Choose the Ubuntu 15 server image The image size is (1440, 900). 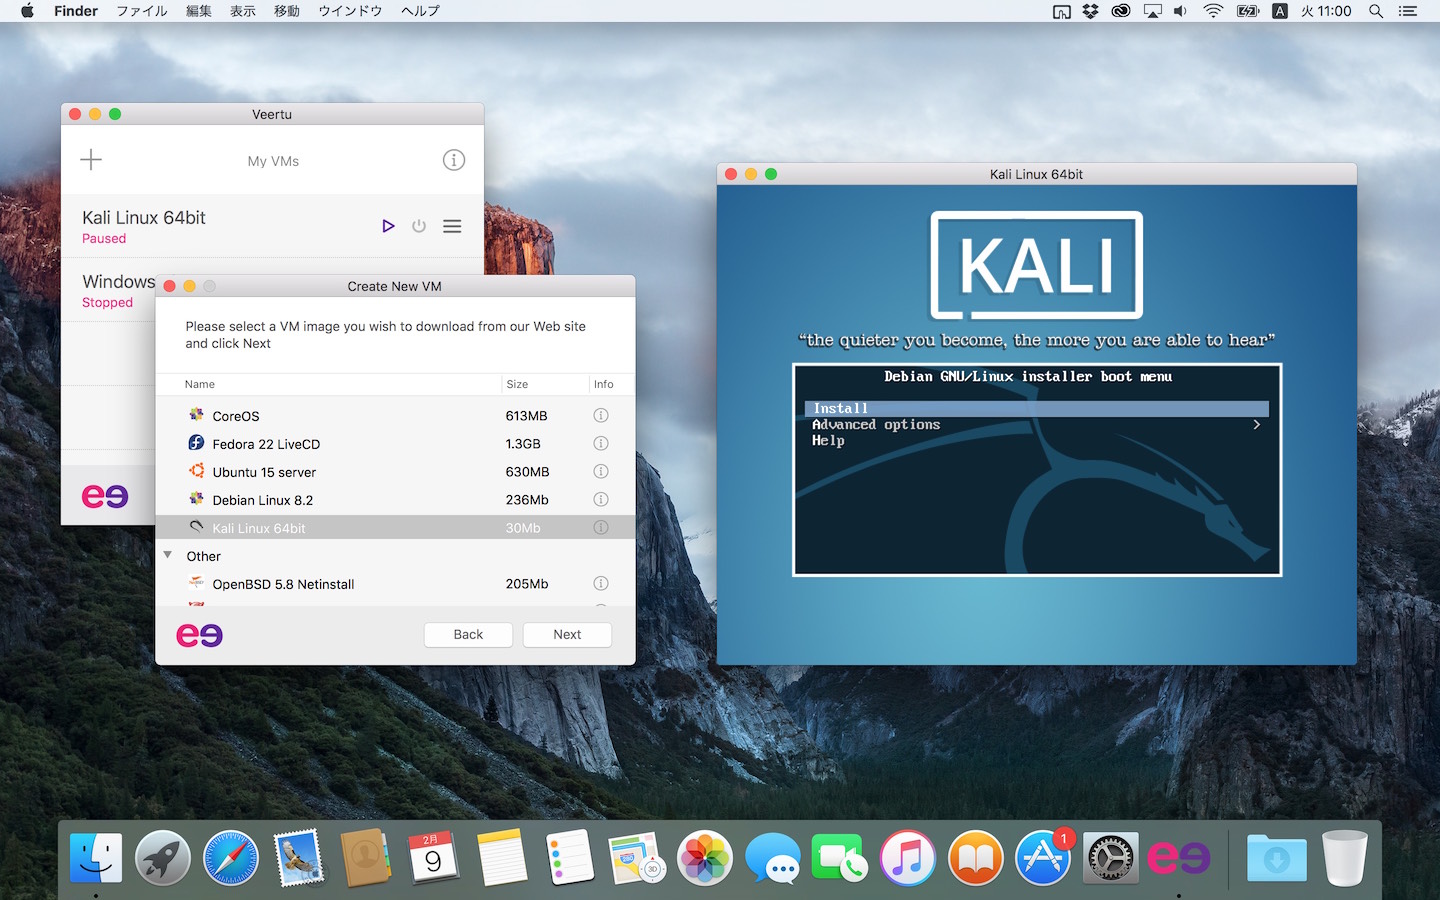point(395,471)
